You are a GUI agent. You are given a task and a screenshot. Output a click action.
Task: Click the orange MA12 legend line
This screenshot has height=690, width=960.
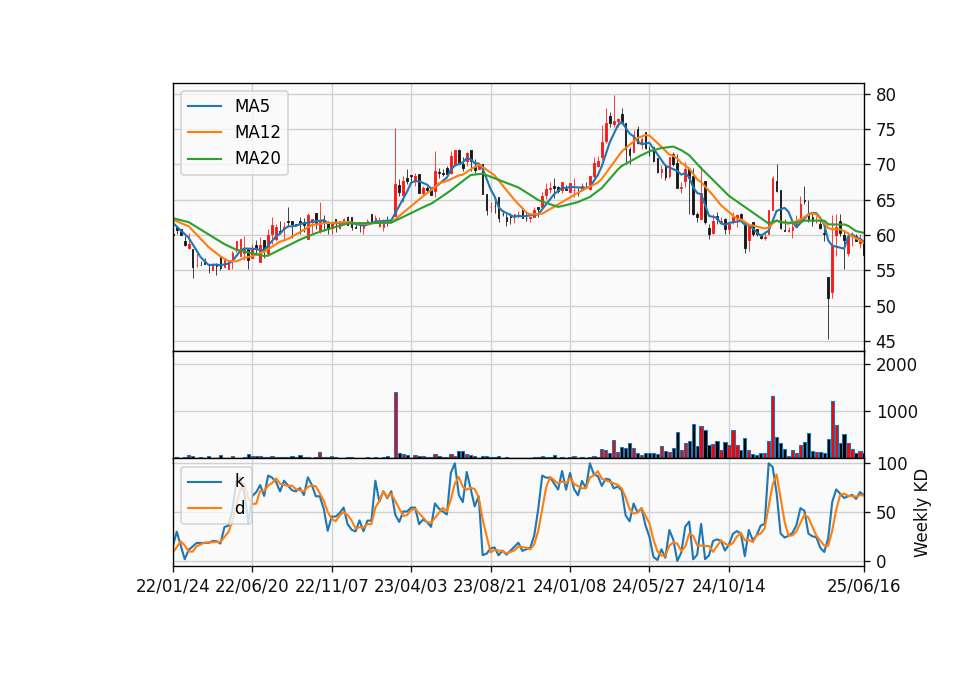204,132
